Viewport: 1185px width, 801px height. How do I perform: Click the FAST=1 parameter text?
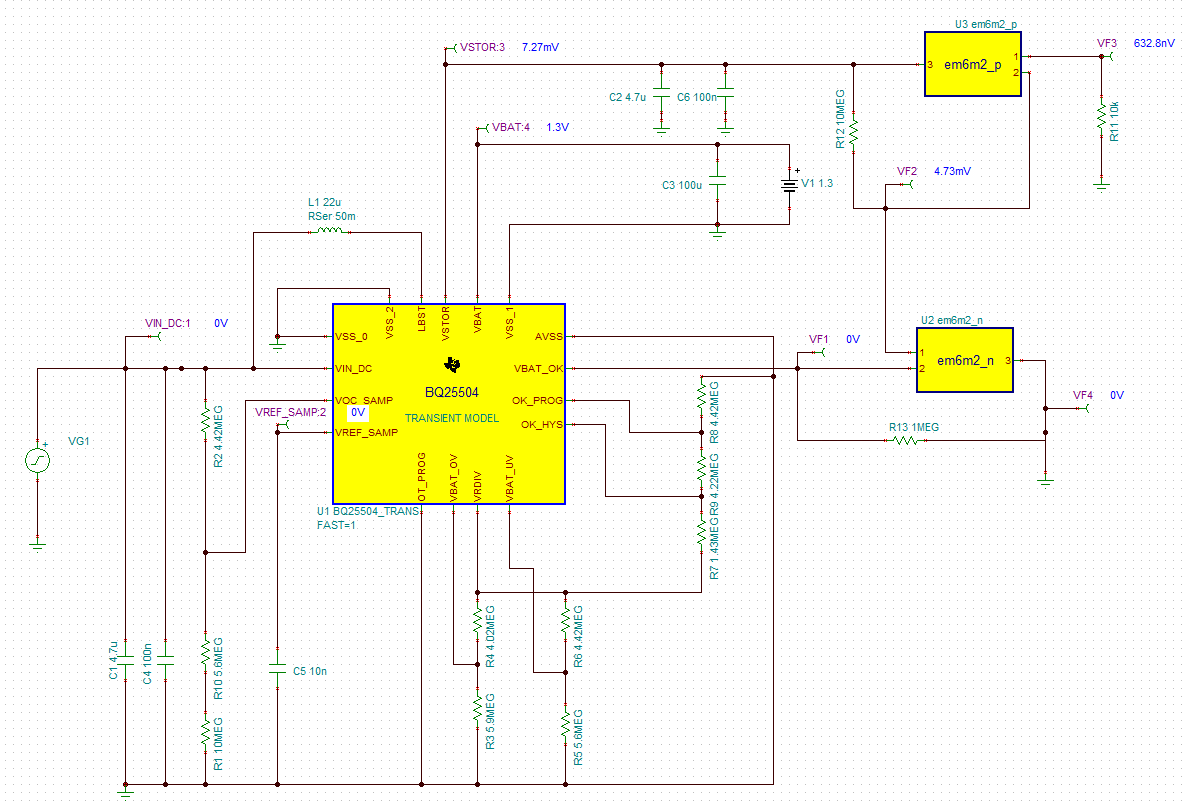pyautogui.click(x=336, y=525)
